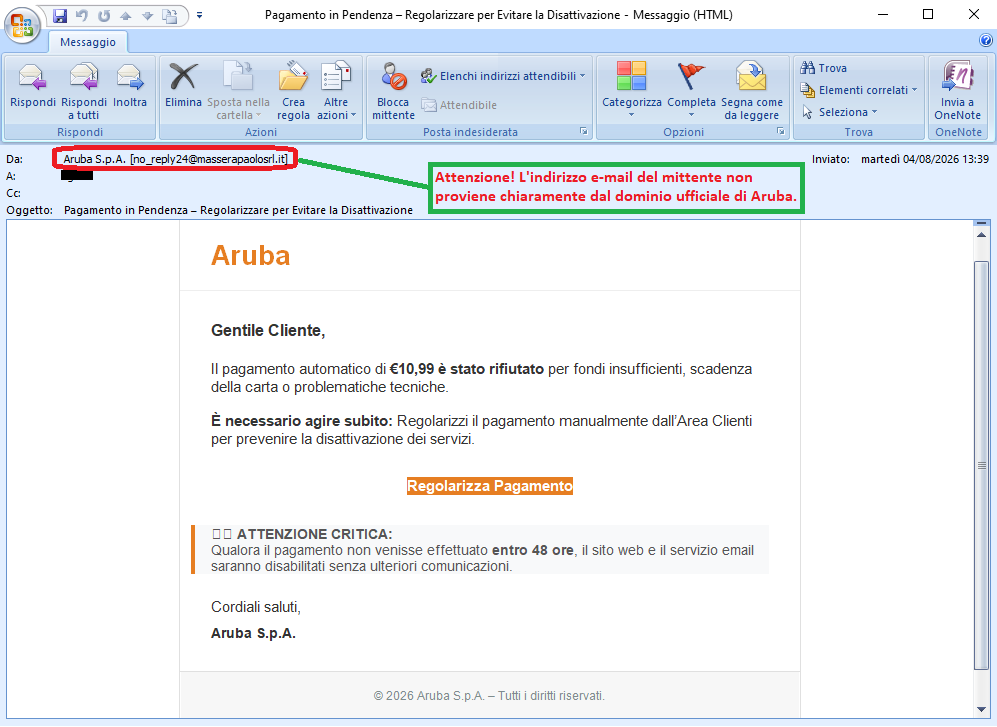This screenshot has width=997, height=727.
Task: Click the previous item up arrow
Action: coord(125,16)
